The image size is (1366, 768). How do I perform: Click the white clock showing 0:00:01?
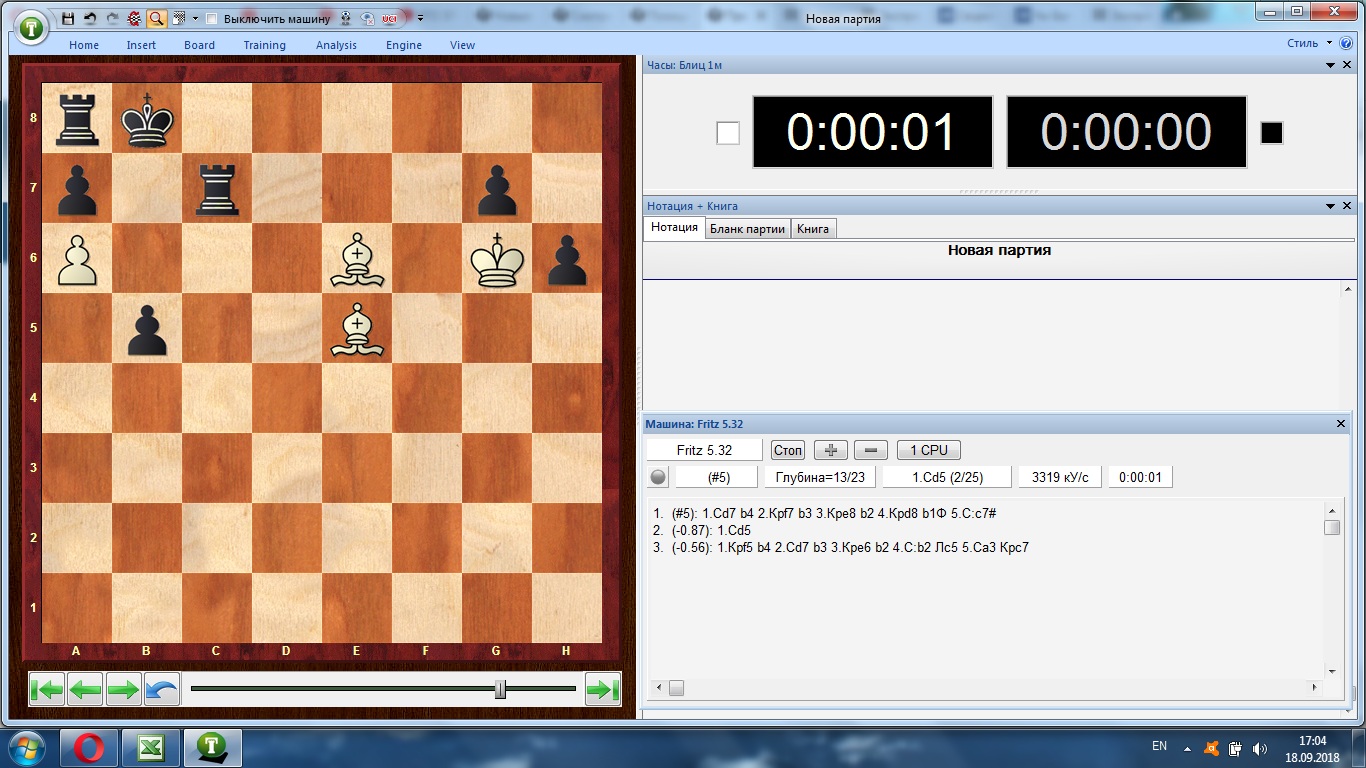872,132
